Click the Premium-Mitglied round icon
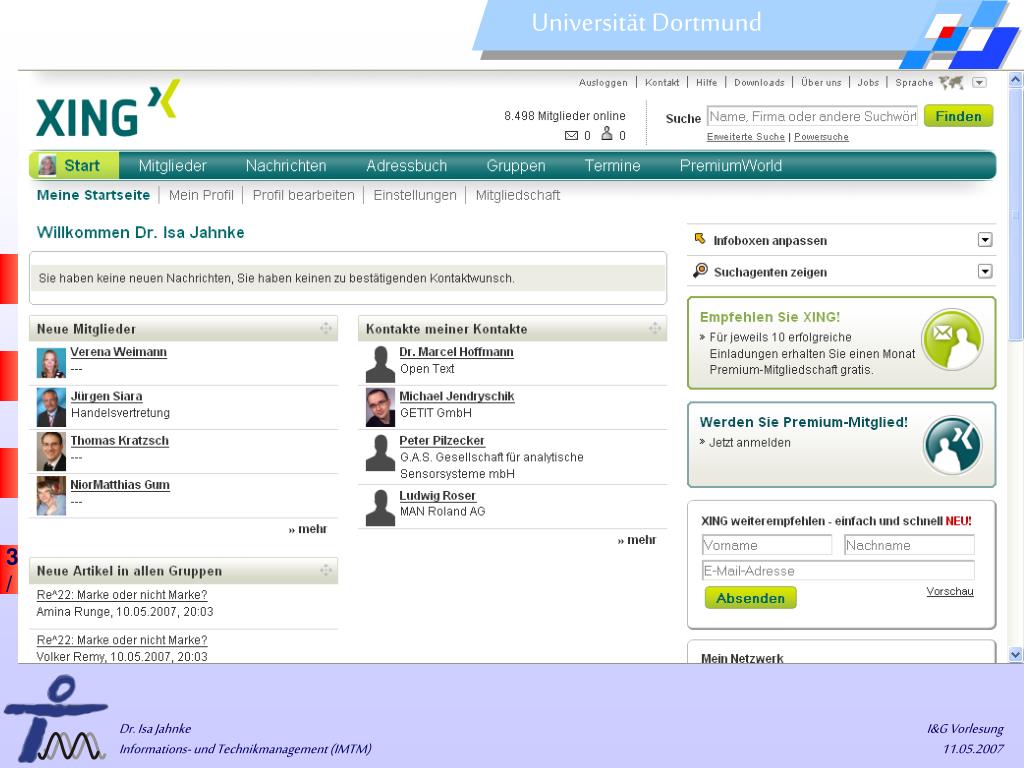The width and height of the screenshot is (1024, 768). (x=953, y=445)
